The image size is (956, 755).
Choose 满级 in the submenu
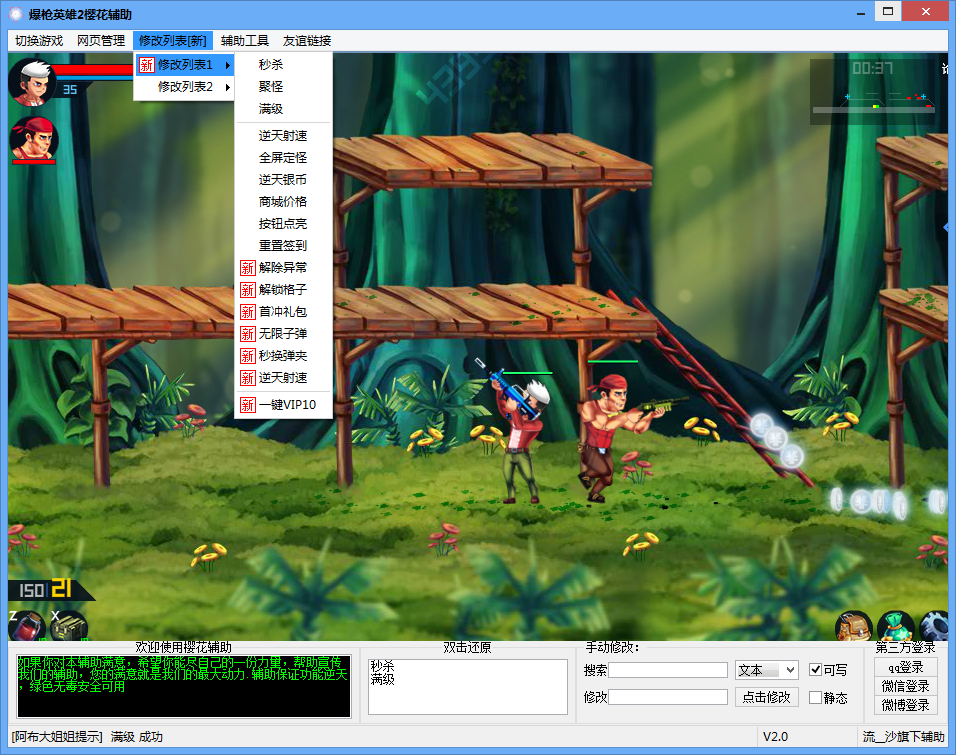coord(284,109)
